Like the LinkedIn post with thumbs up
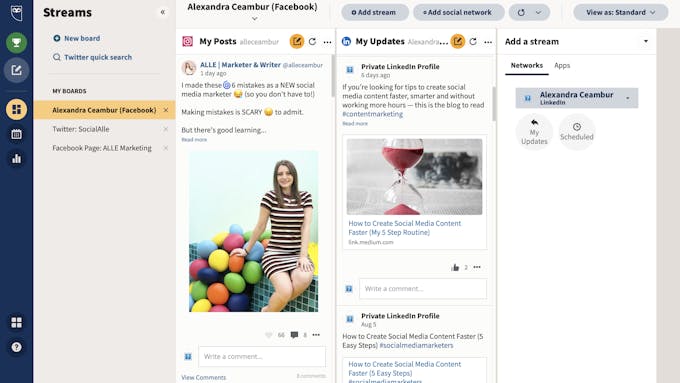 click(454, 267)
